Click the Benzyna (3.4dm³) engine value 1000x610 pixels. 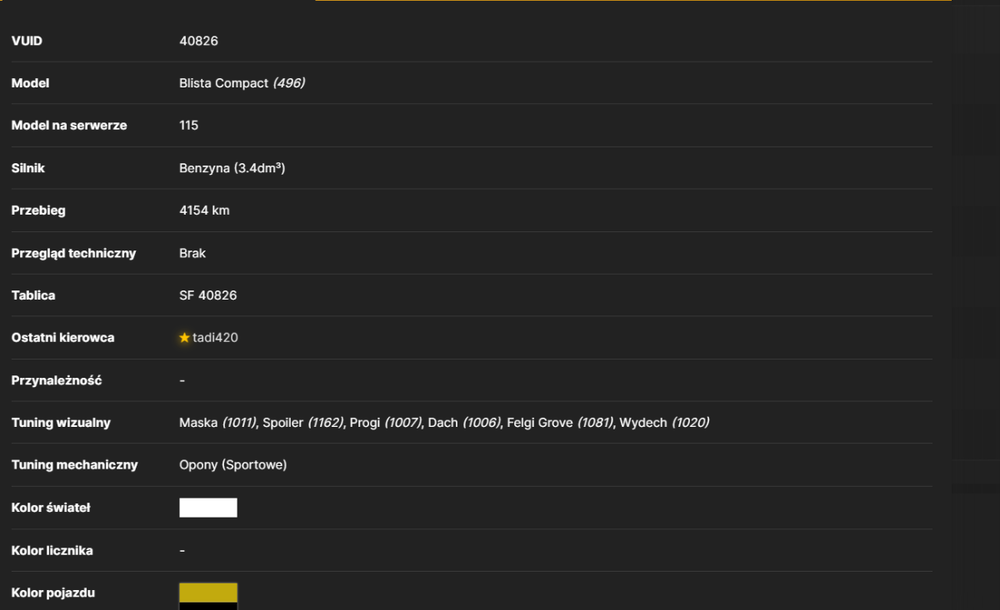(232, 168)
